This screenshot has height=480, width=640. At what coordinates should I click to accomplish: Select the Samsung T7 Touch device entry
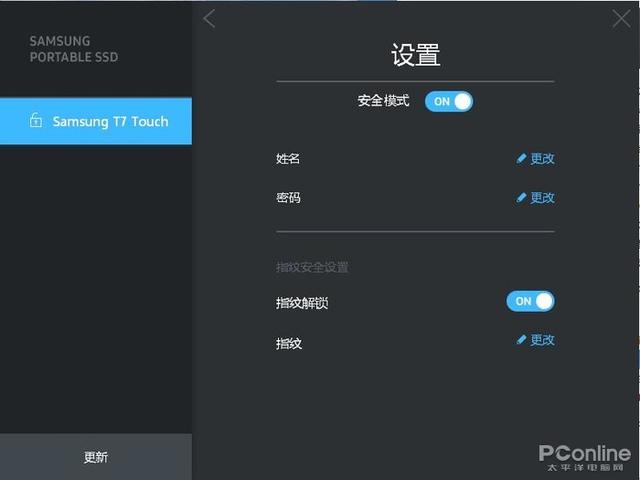[x=96, y=121]
